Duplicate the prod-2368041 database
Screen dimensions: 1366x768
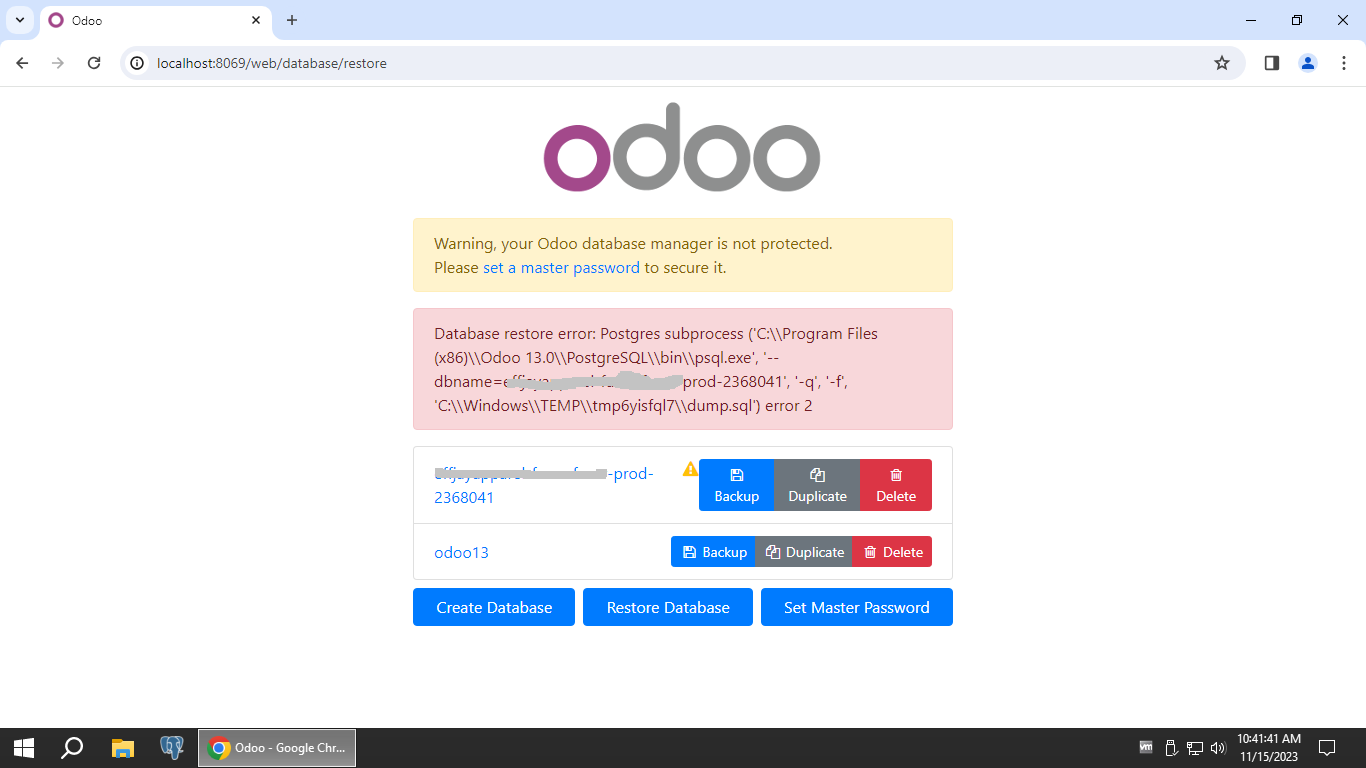tap(817, 485)
